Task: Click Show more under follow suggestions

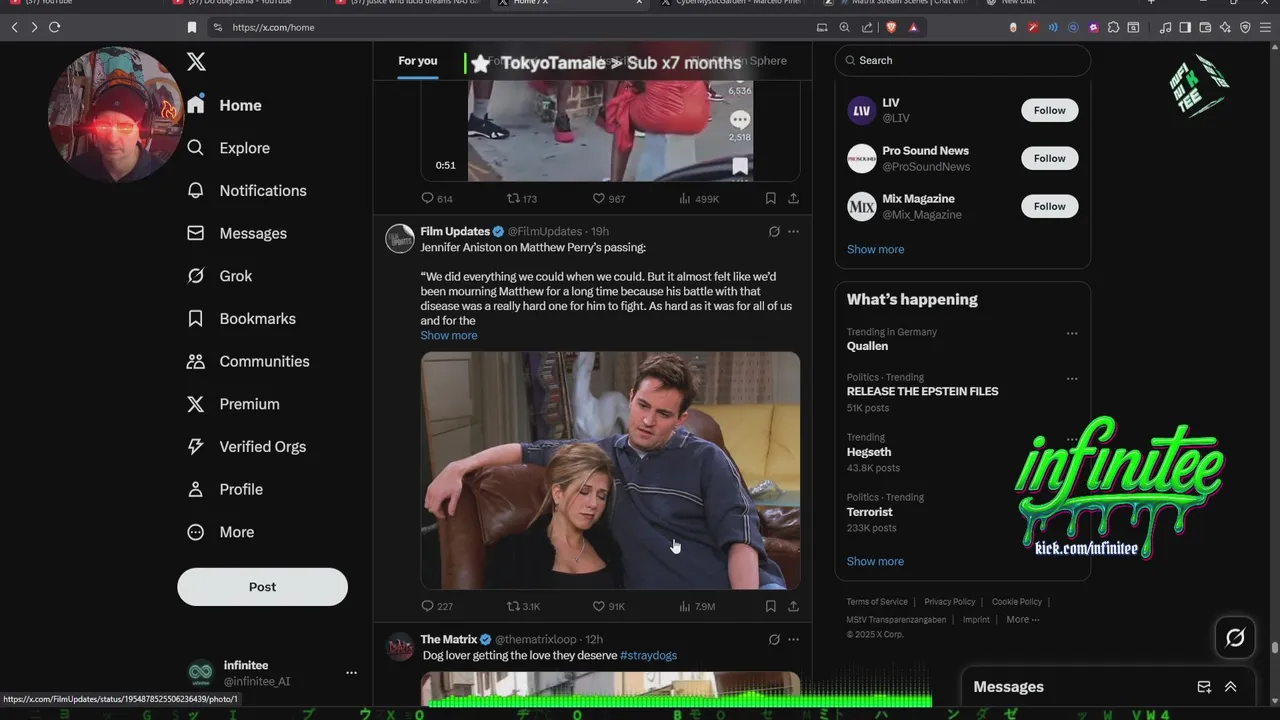Action: coord(875,249)
